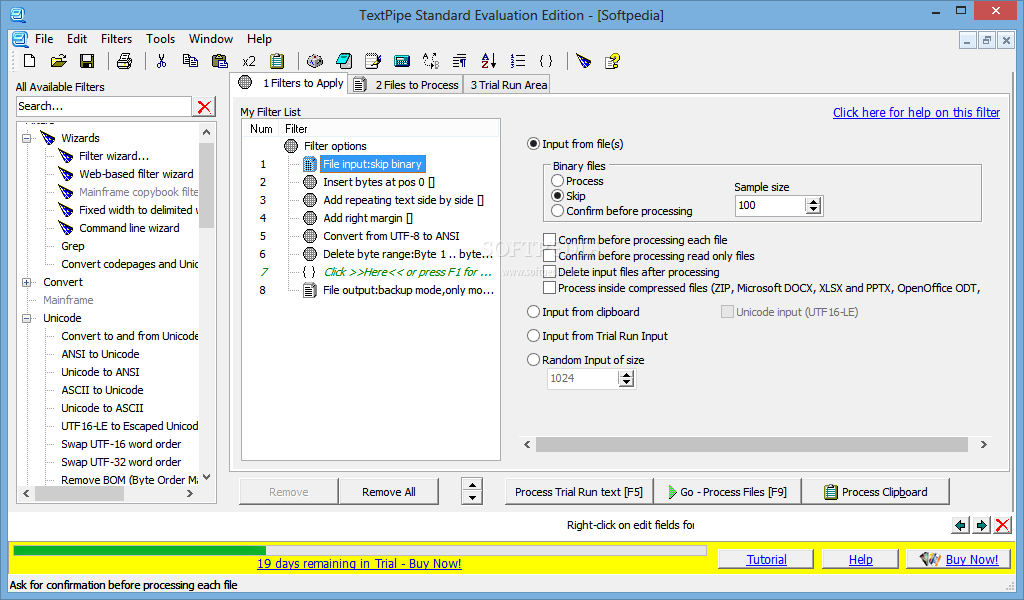Click the Search filters input field

coord(103,106)
